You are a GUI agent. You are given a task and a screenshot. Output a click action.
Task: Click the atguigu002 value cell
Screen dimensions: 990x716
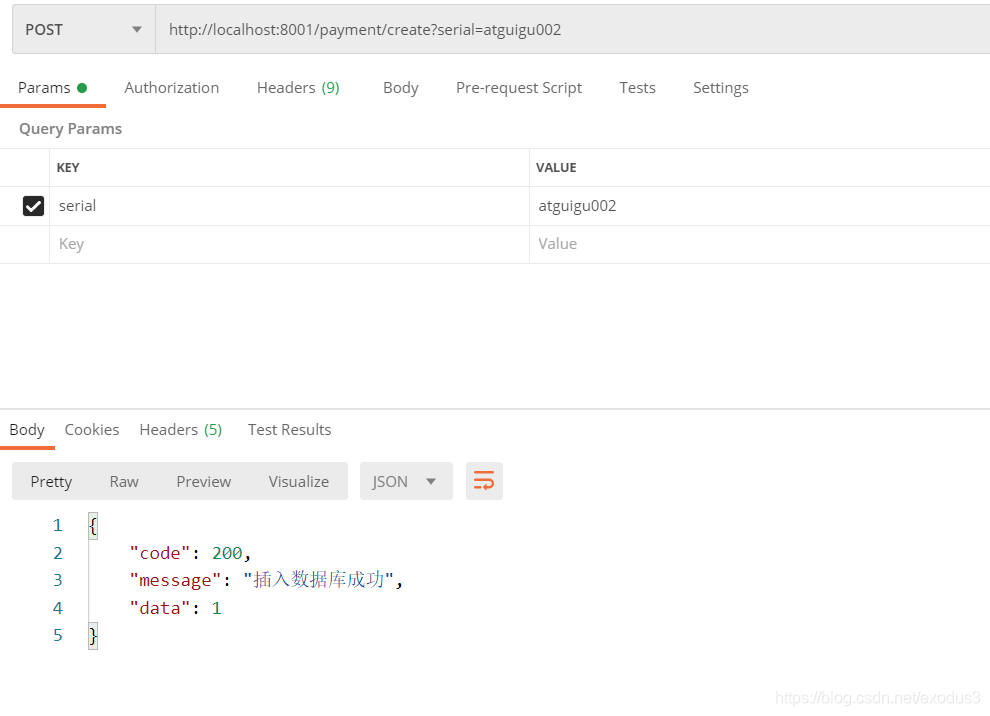760,206
